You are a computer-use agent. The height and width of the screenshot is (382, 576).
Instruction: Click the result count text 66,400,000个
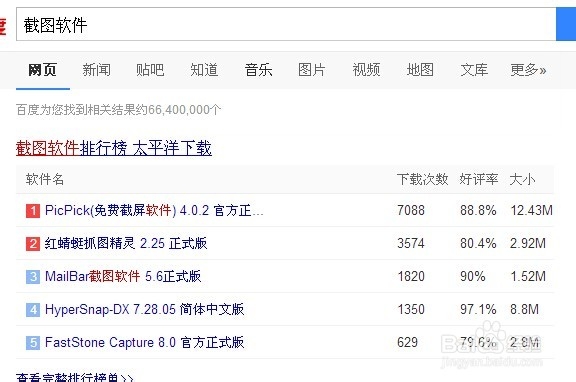185,109
